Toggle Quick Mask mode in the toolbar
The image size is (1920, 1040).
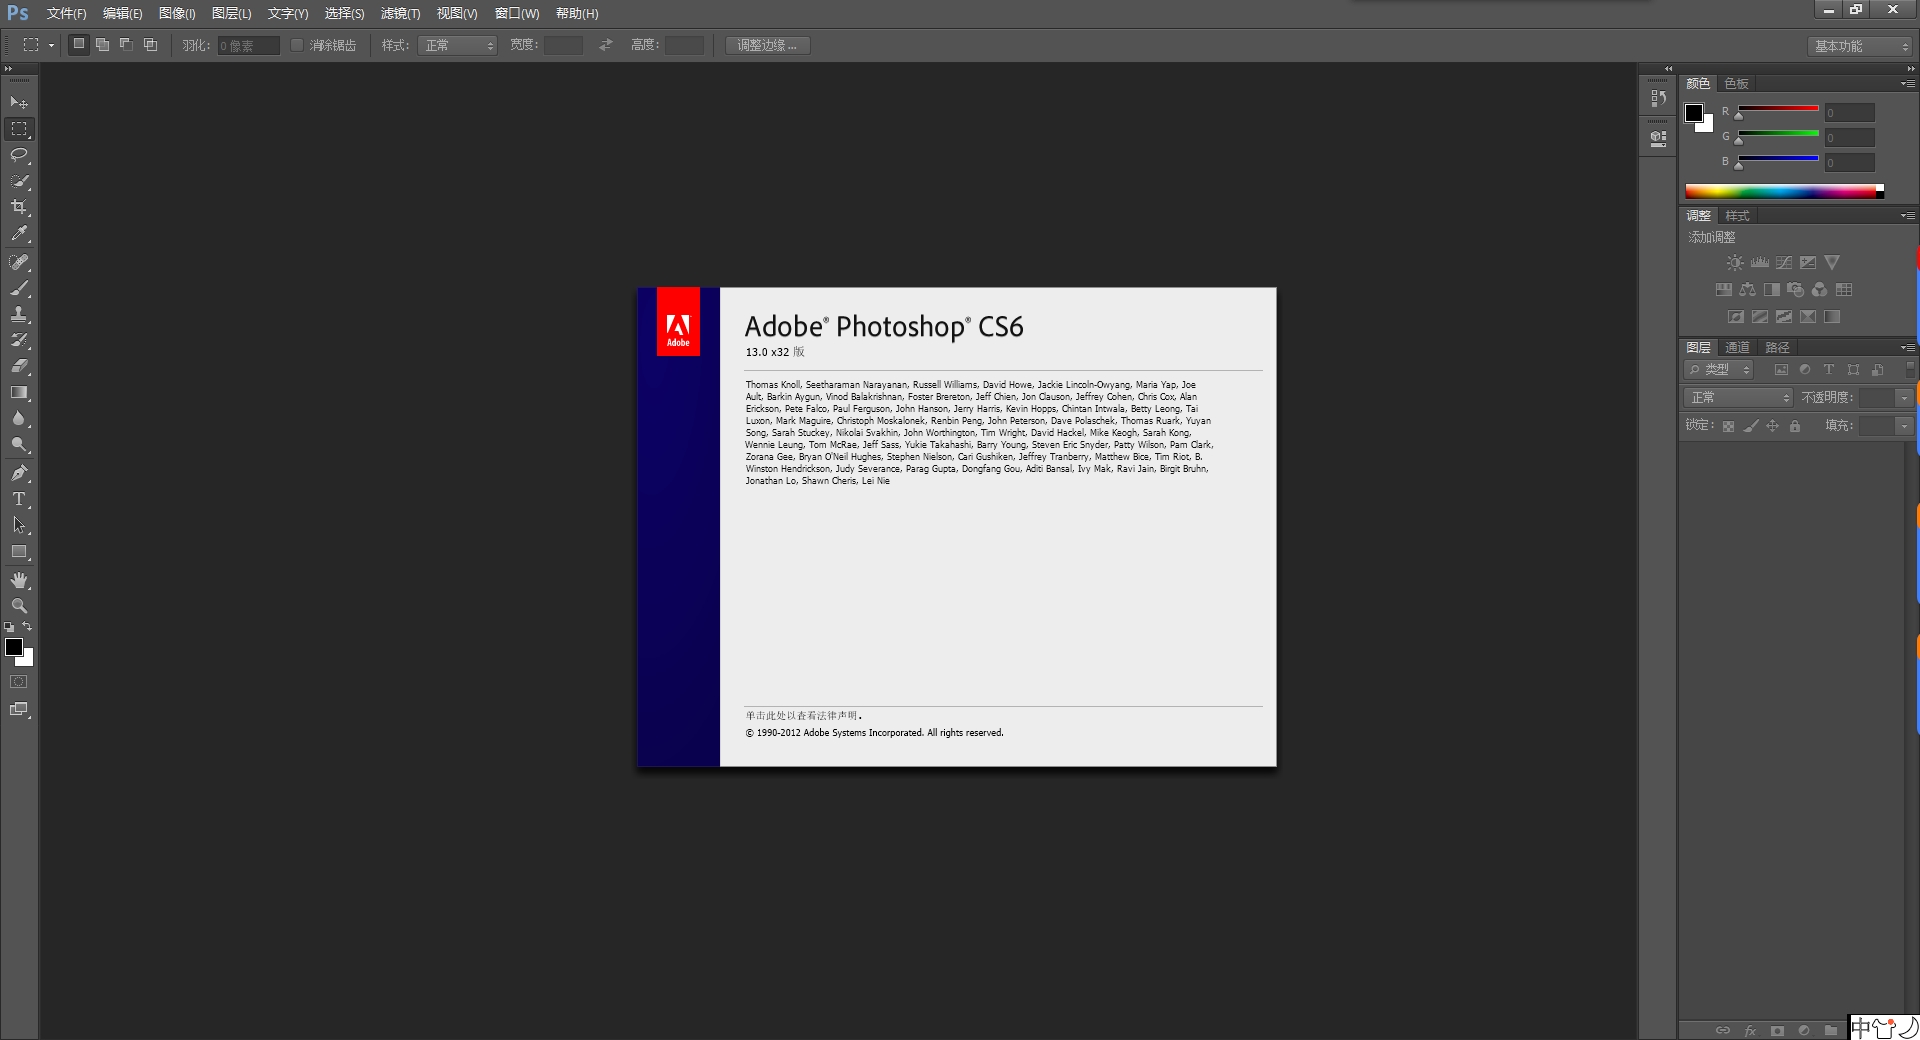pyautogui.click(x=18, y=682)
